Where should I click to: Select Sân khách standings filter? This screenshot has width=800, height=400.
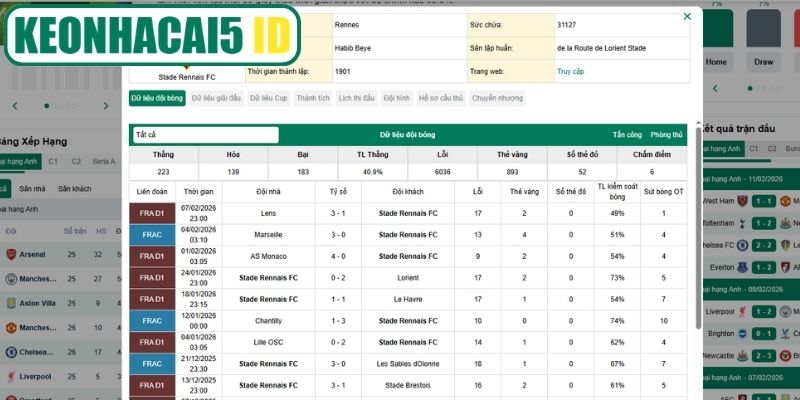coord(74,188)
